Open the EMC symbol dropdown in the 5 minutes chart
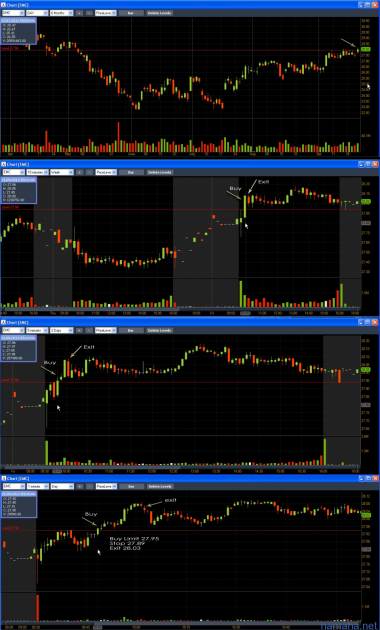 click(13, 330)
